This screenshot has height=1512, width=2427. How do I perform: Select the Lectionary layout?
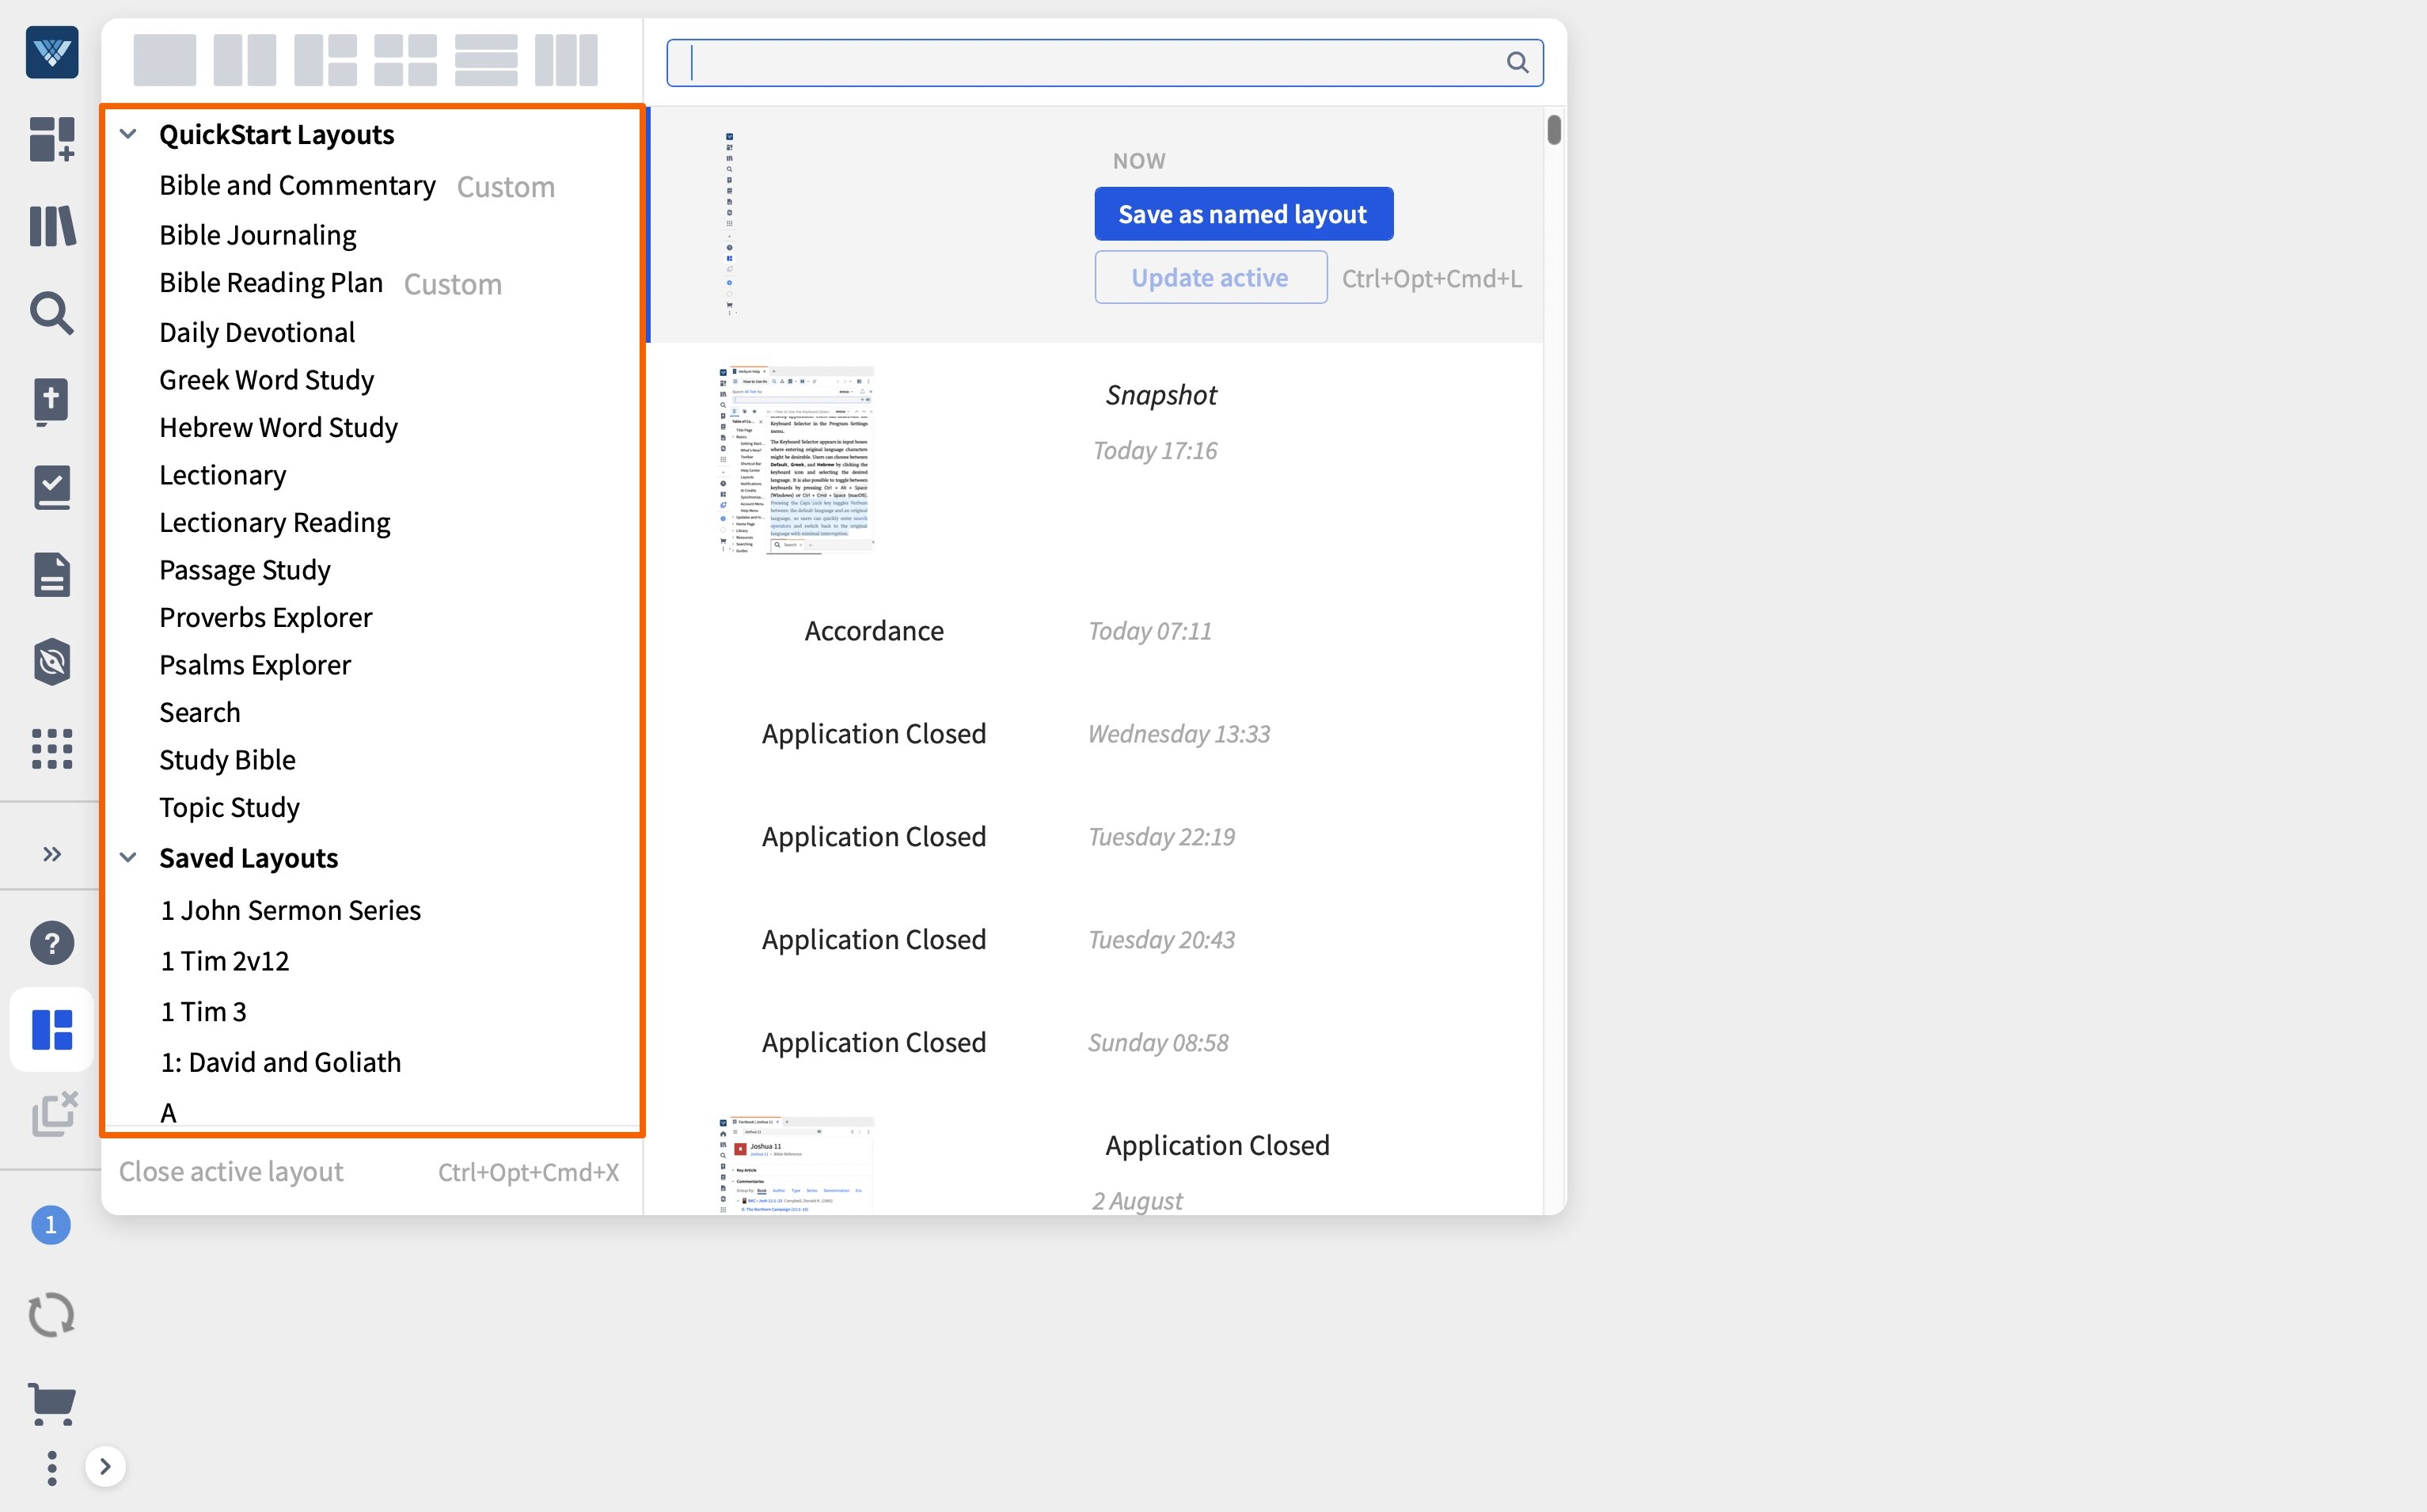[223, 475]
